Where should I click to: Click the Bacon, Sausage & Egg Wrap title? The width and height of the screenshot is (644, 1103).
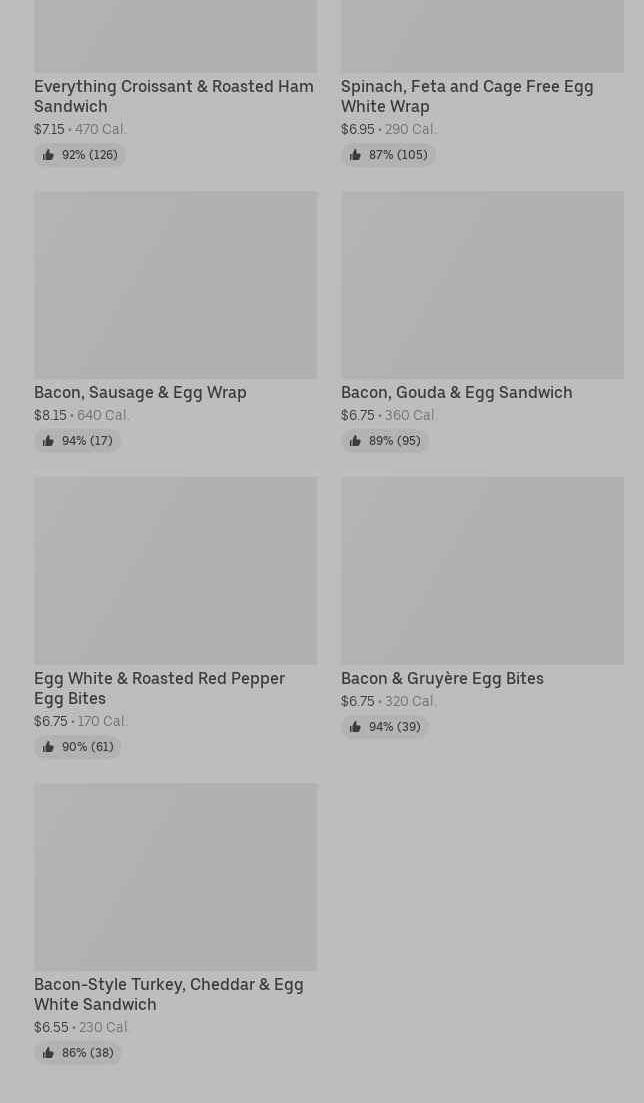(x=140, y=392)
